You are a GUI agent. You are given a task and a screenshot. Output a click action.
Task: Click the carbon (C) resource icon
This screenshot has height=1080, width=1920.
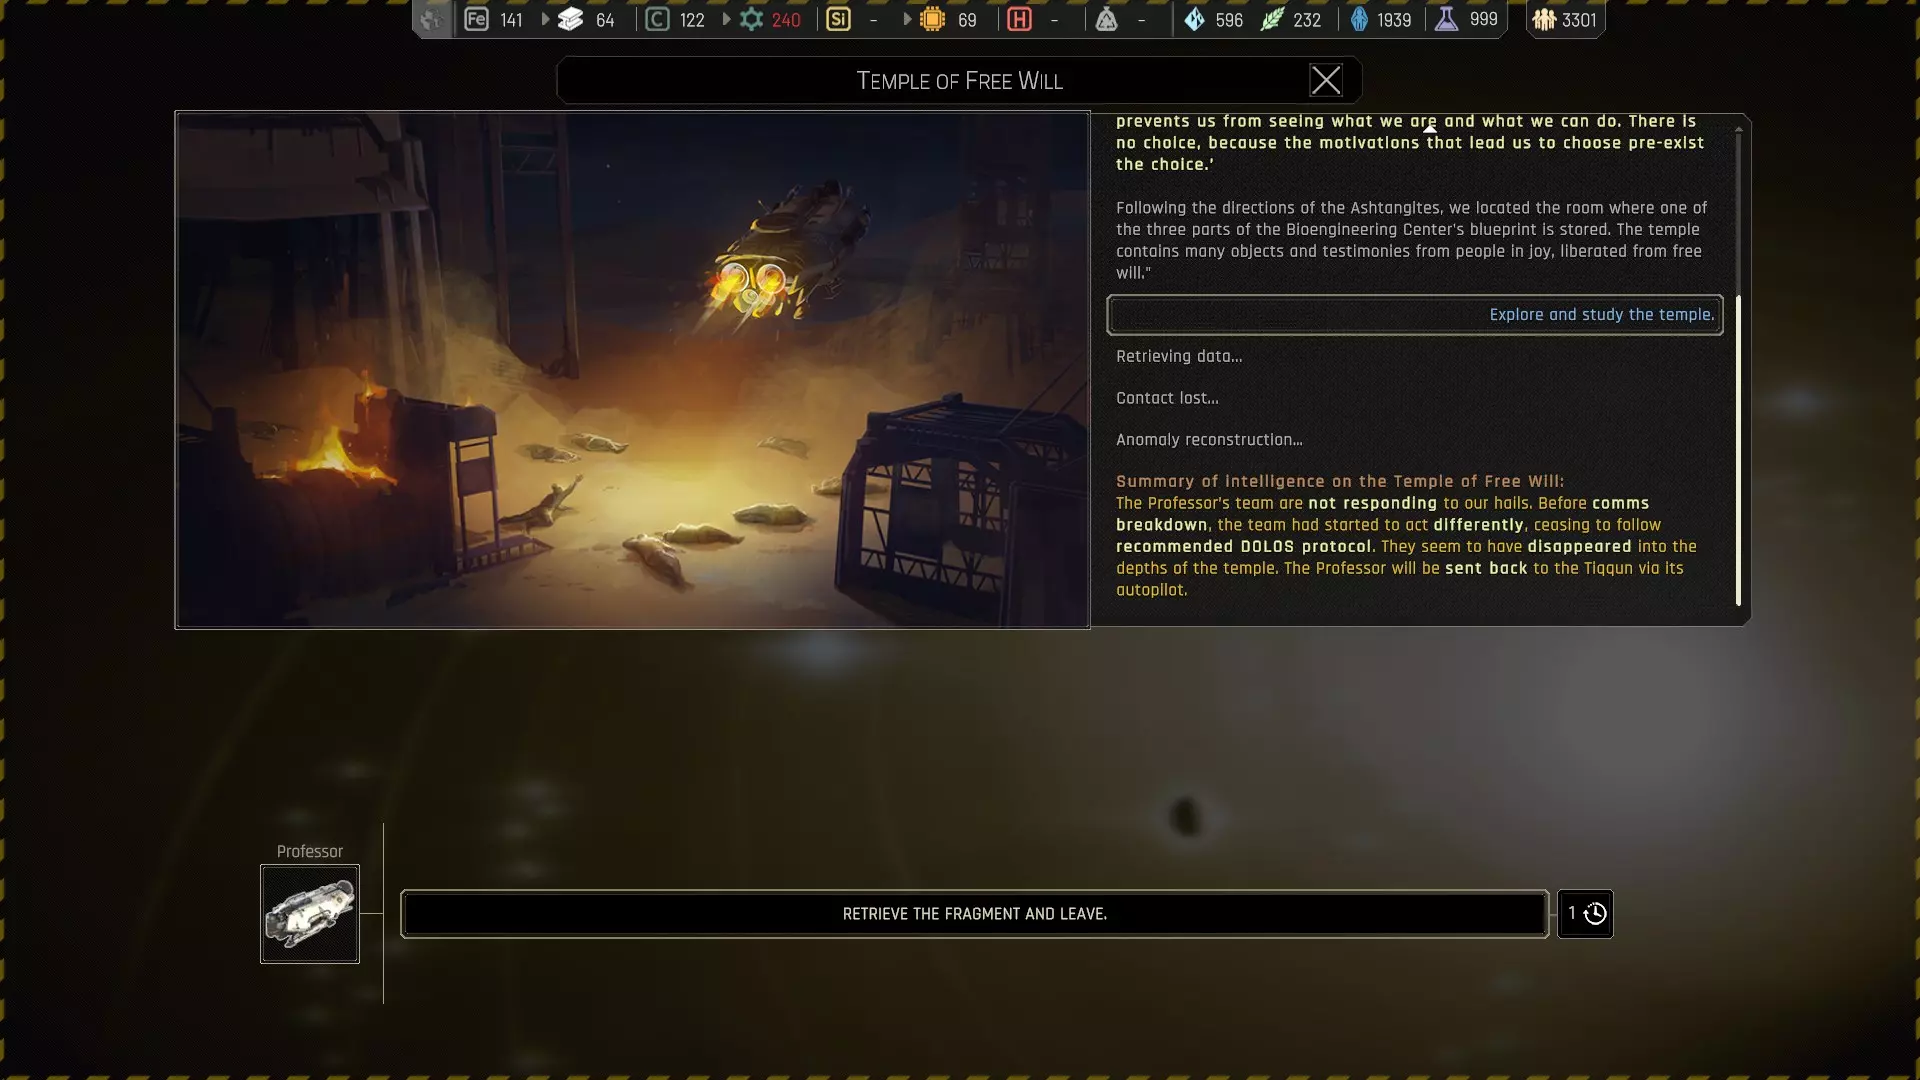pyautogui.click(x=657, y=19)
